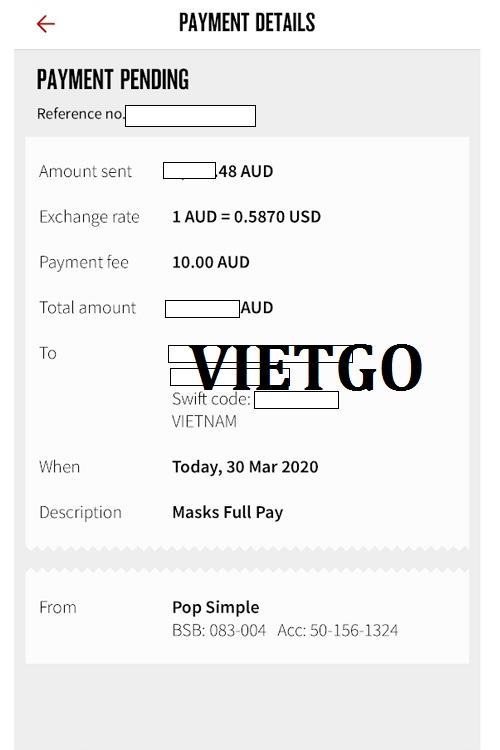Select the Amount sent value ending 48 AUD

(x=218, y=171)
